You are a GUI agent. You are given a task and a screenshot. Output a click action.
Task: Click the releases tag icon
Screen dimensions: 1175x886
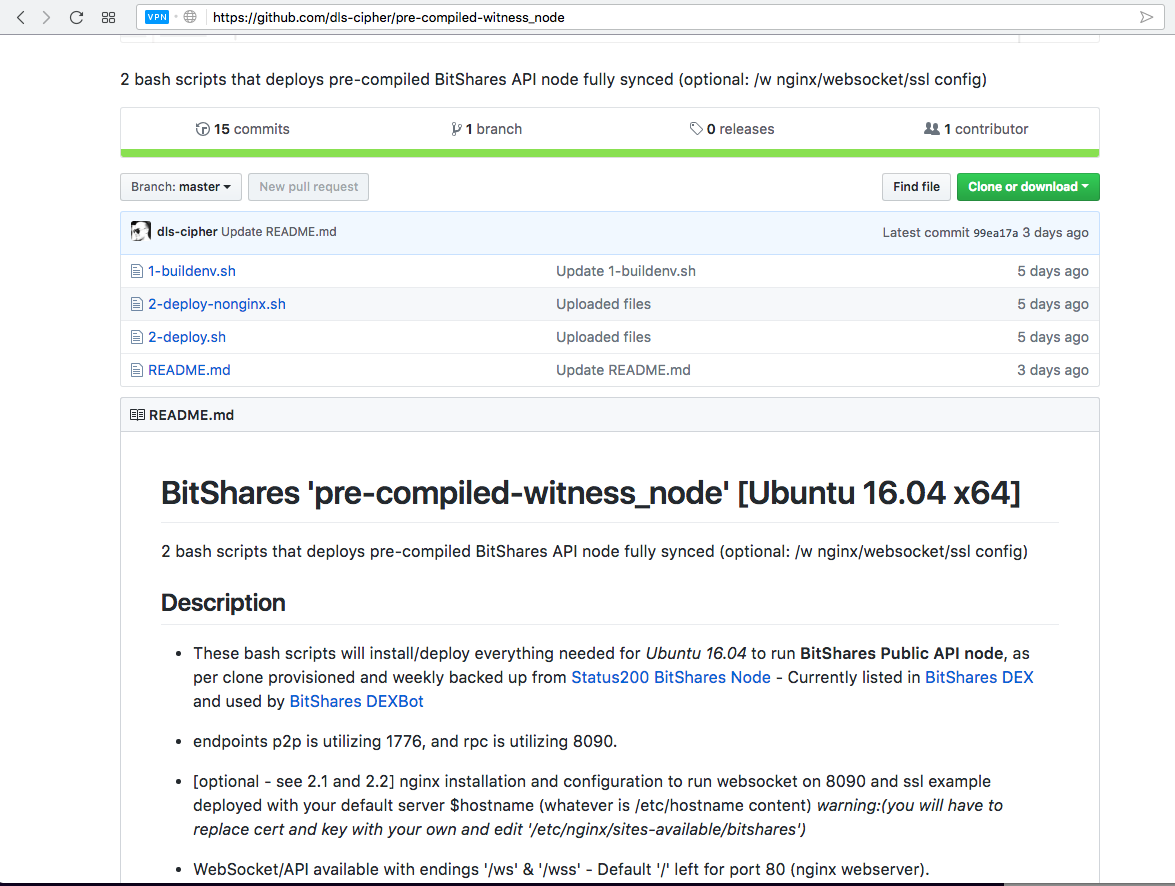696,129
